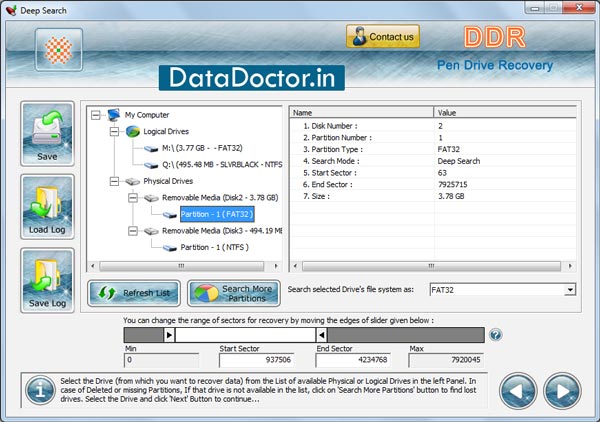Open the file system FAT32 dropdown
The height and width of the screenshot is (422, 600).
(570, 290)
